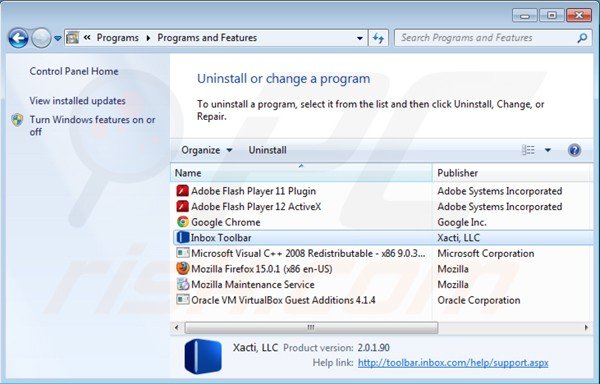Viewport: 600px width, 384px height.
Task: Click the Mozilla Maintenance Service icon
Action: 183,284
